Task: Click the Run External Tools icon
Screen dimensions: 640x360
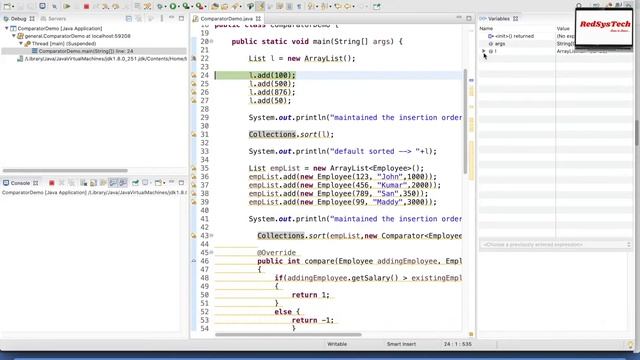Action: click(x=199, y=6)
